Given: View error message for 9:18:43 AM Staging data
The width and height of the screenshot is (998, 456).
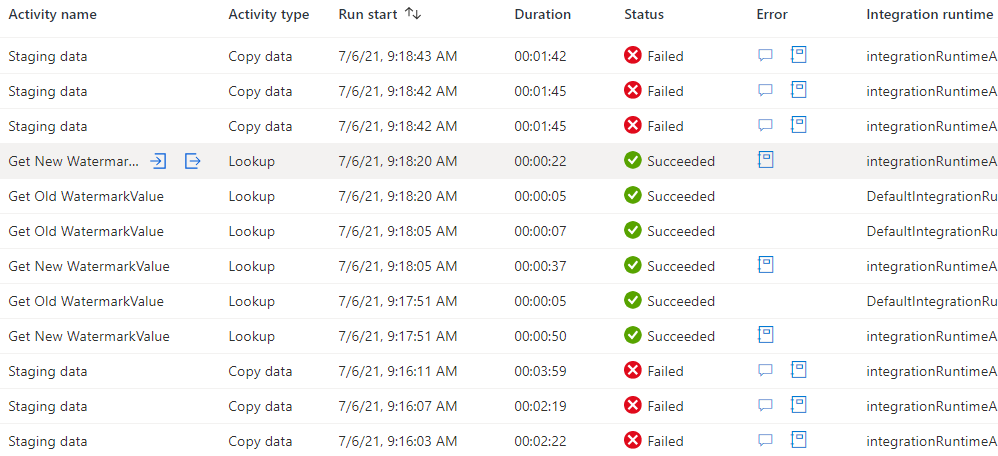Looking at the screenshot, I should pos(765,56).
